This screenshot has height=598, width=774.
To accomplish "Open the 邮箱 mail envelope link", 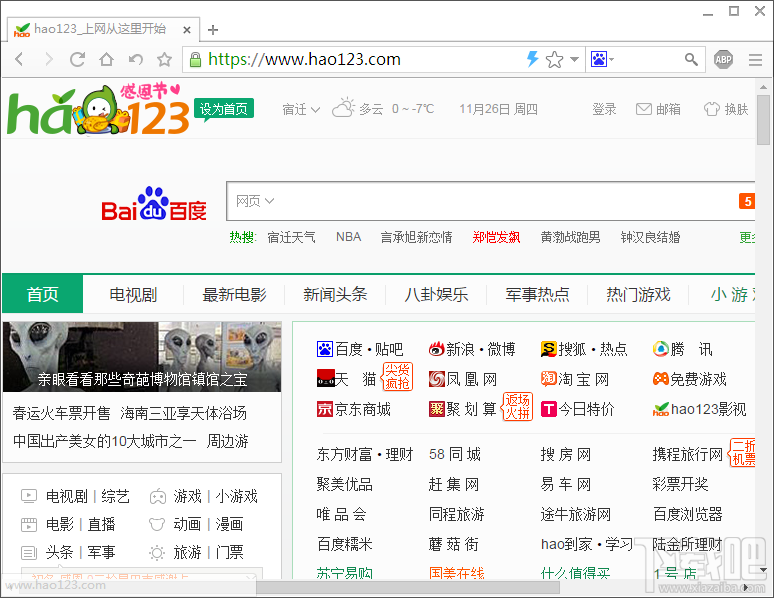I will (658, 109).
